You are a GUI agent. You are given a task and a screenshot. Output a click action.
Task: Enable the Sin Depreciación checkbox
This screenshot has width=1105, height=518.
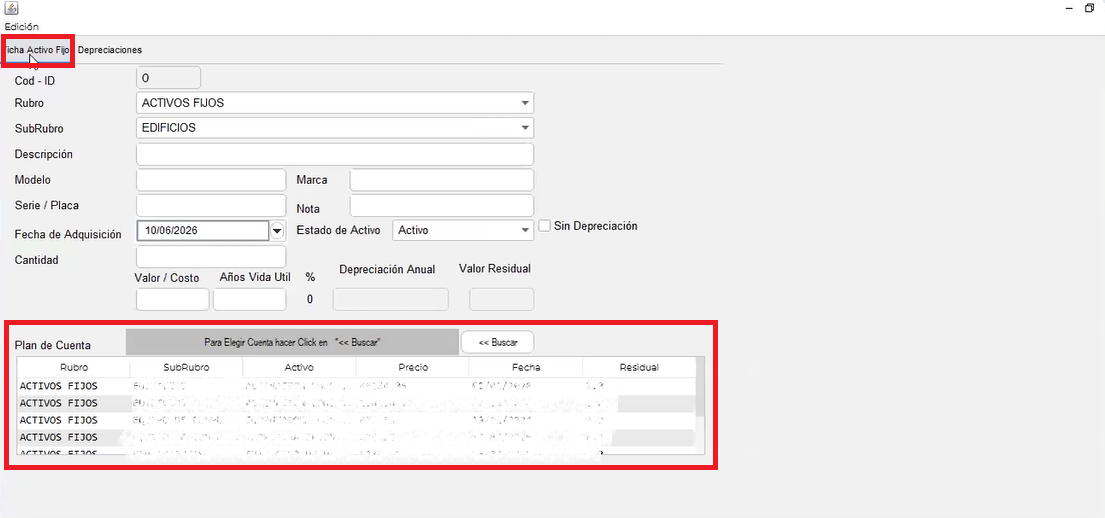tap(545, 226)
